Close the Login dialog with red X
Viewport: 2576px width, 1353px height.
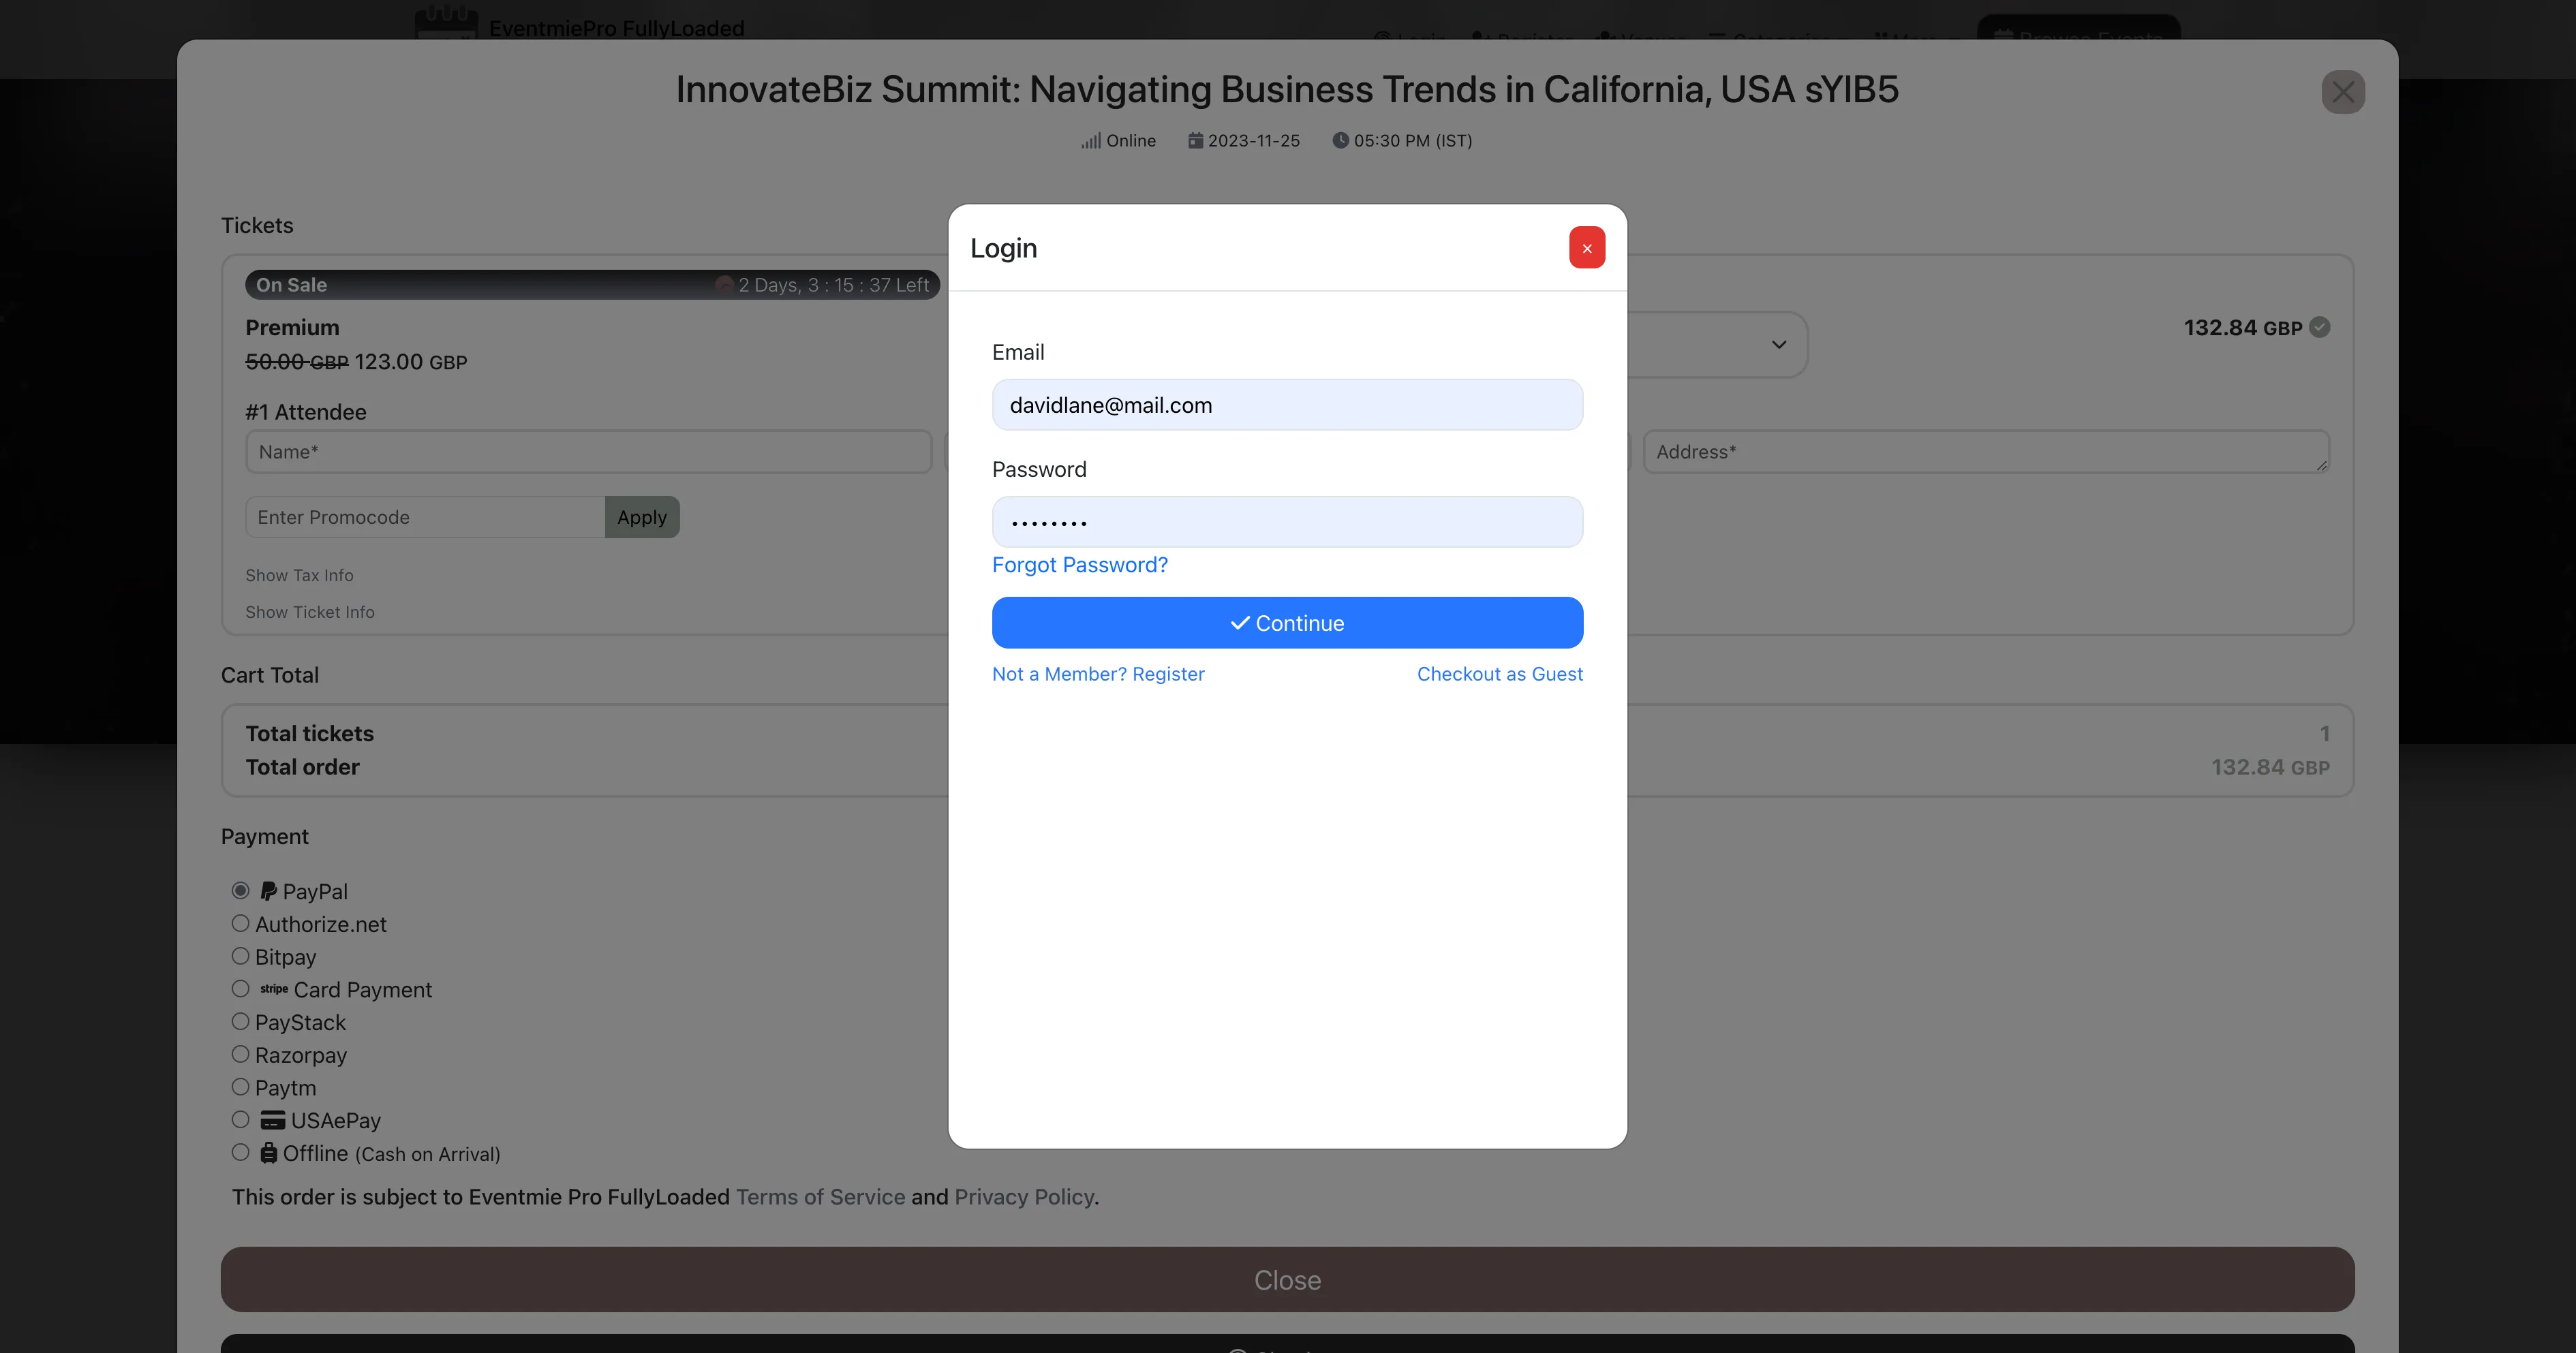(x=1586, y=248)
